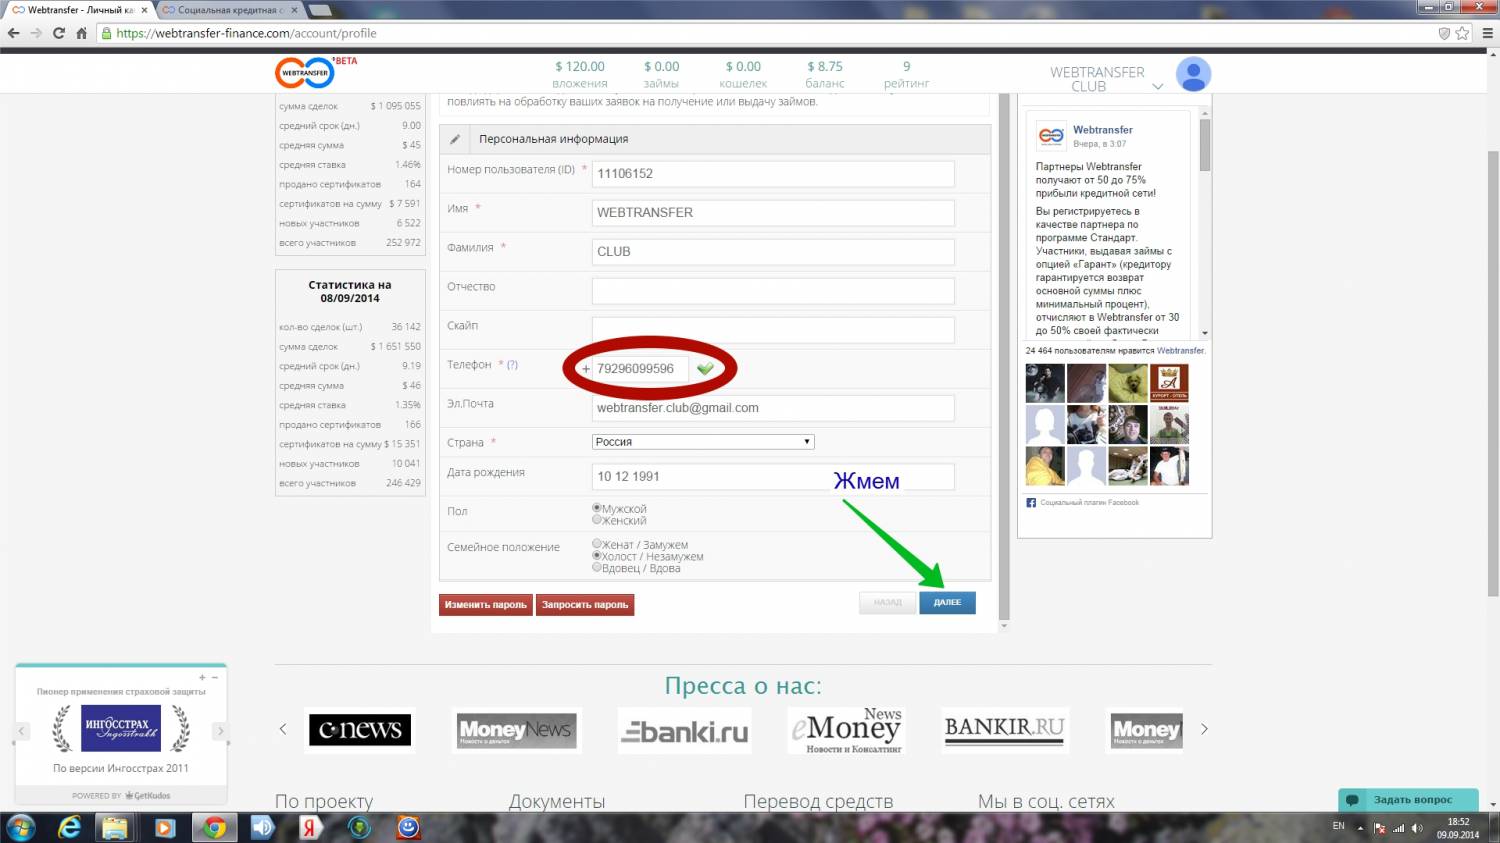Click Задать вопрос chat button
Image resolution: width=1500 pixels, height=843 pixels.
pyautogui.click(x=1408, y=800)
